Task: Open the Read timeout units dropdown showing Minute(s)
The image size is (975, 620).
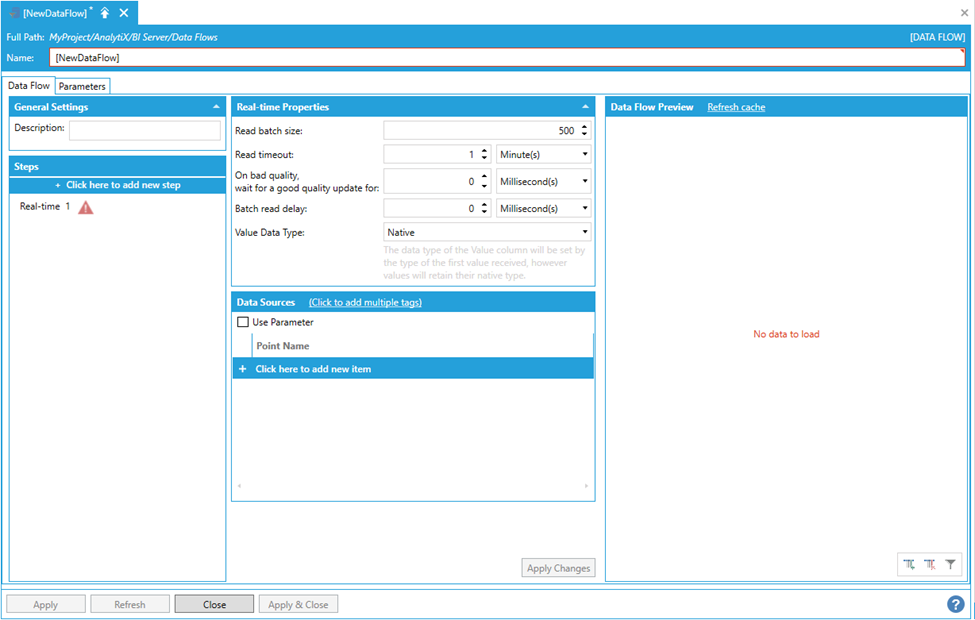Action: 543,155
